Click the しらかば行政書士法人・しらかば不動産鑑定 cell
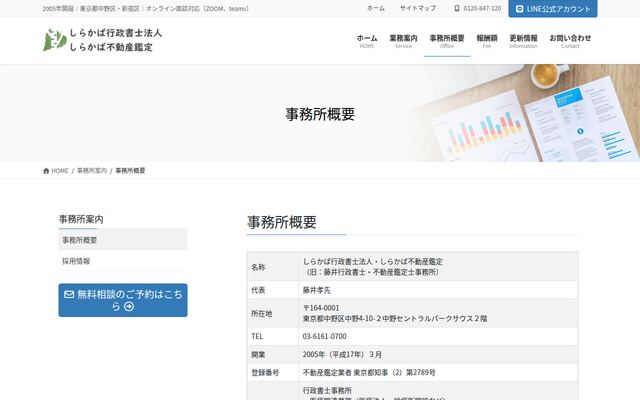The image size is (640, 400). (438, 267)
